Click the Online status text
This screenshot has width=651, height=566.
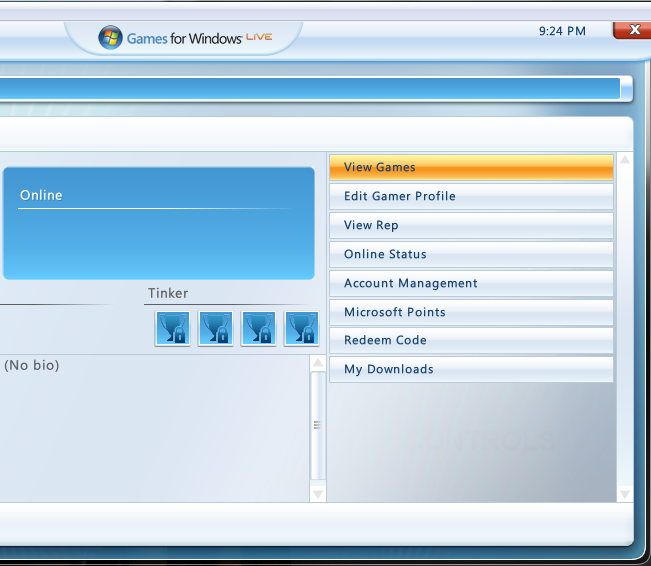pyautogui.click(x=41, y=195)
